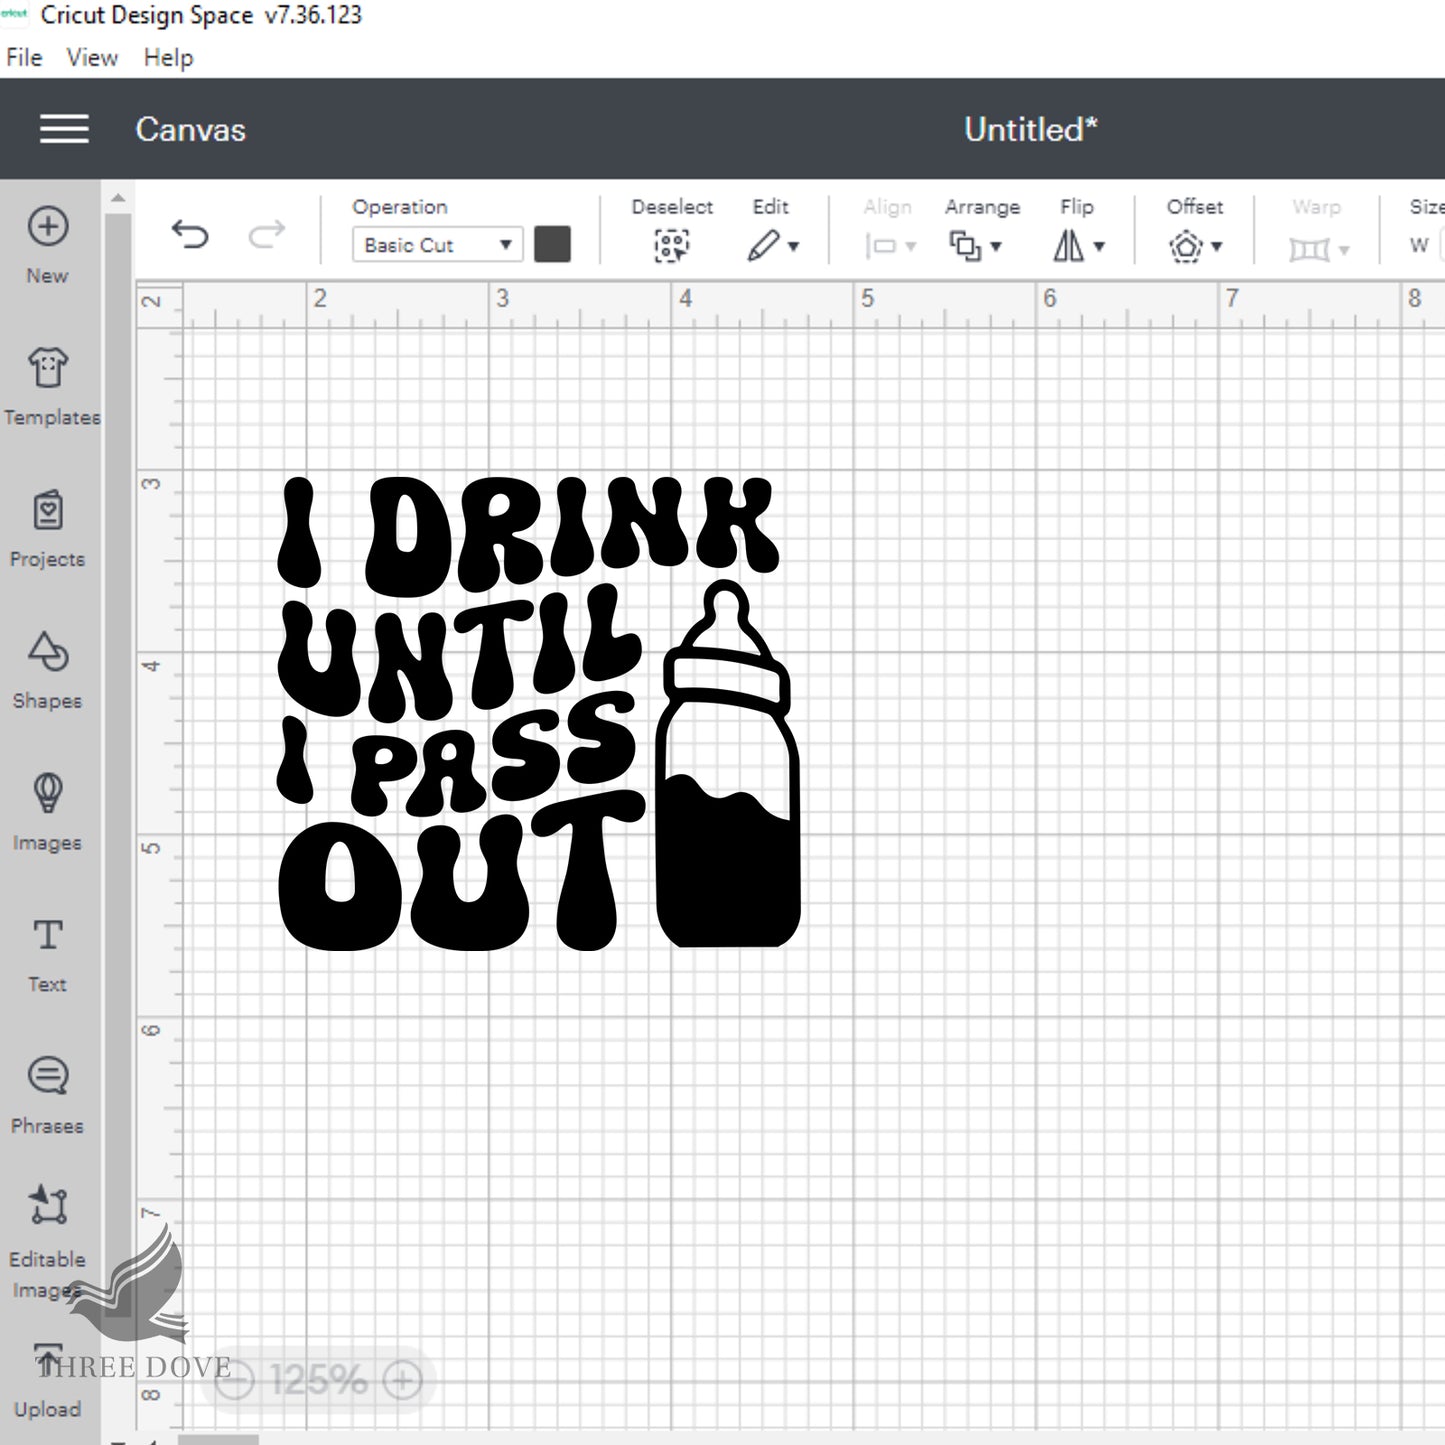Select the baby bottle graphic
Screen dimensions: 1445x1445
pyautogui.click(x=728, y=765)
